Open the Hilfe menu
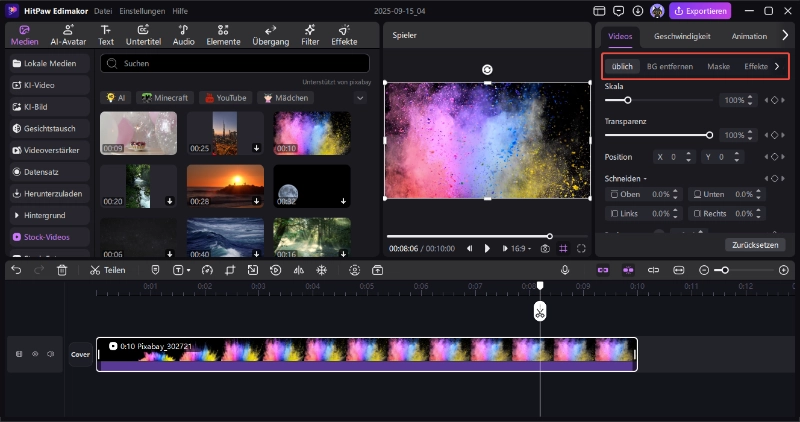The height and width of the screenshot is (422, 800). point(180,11)
